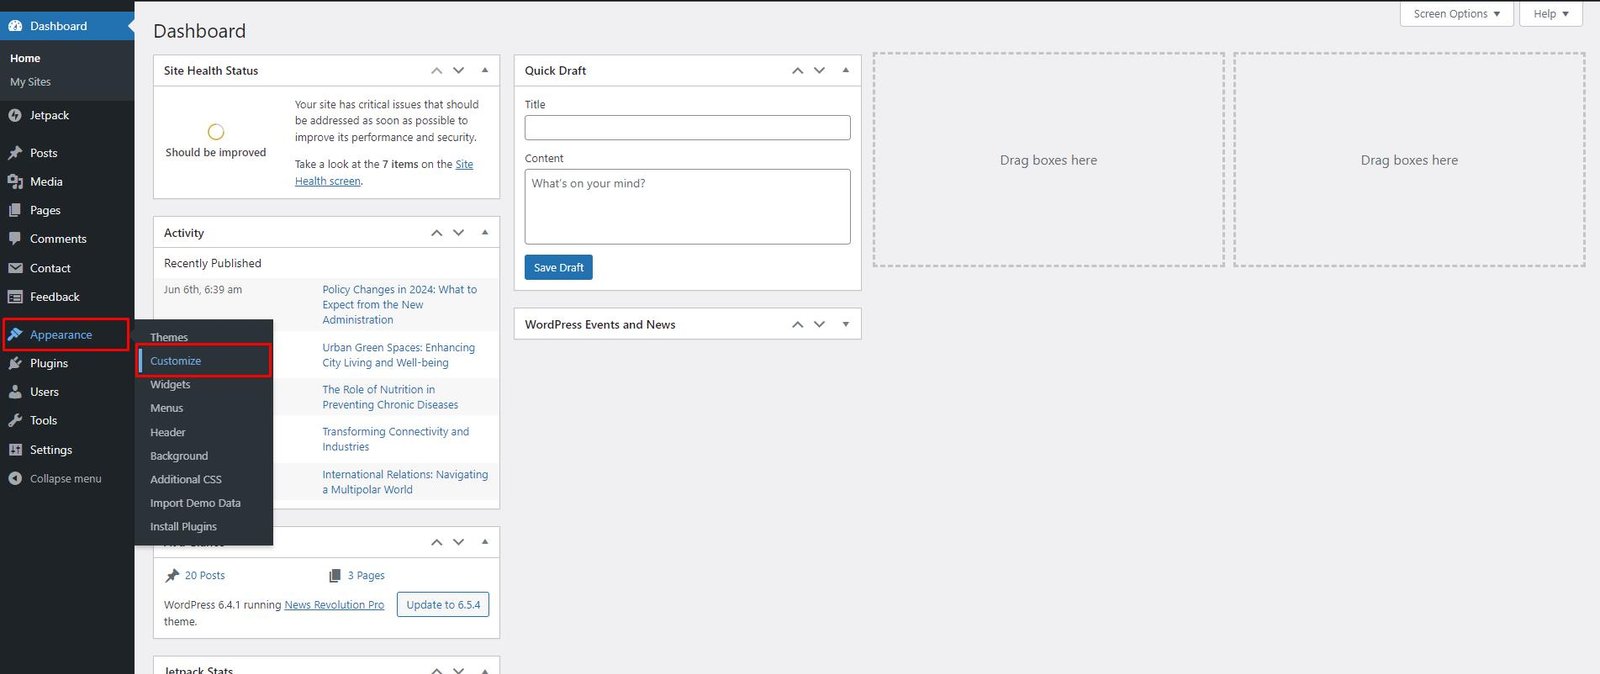This screenshot has width=1600, height=674.
Task: Toggle the panel below Activity using its arrow
Action: point(485,542)
